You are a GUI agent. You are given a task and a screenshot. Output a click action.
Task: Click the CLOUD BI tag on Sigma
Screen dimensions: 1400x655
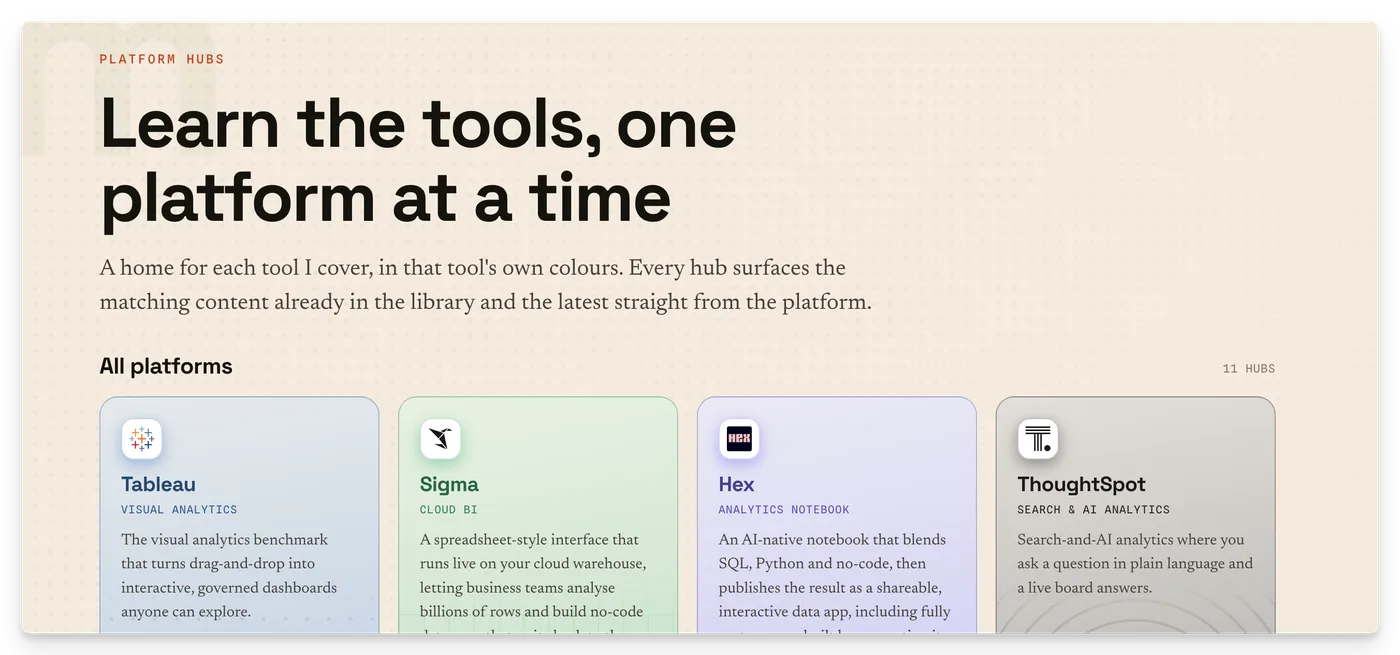449,510
